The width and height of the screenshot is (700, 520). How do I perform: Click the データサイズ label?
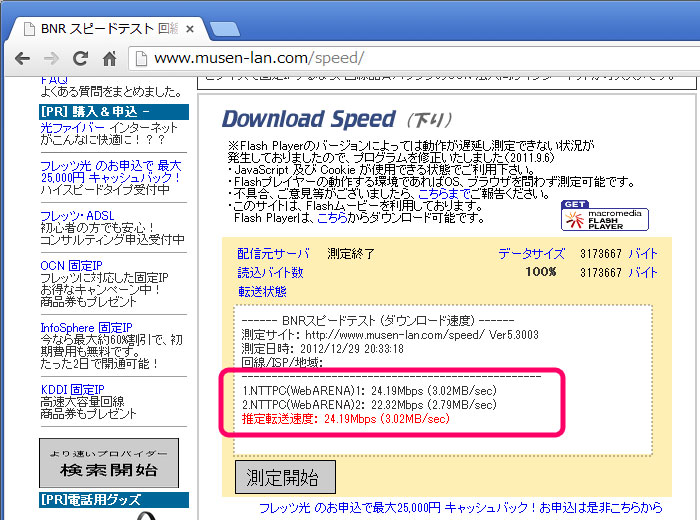532,254
